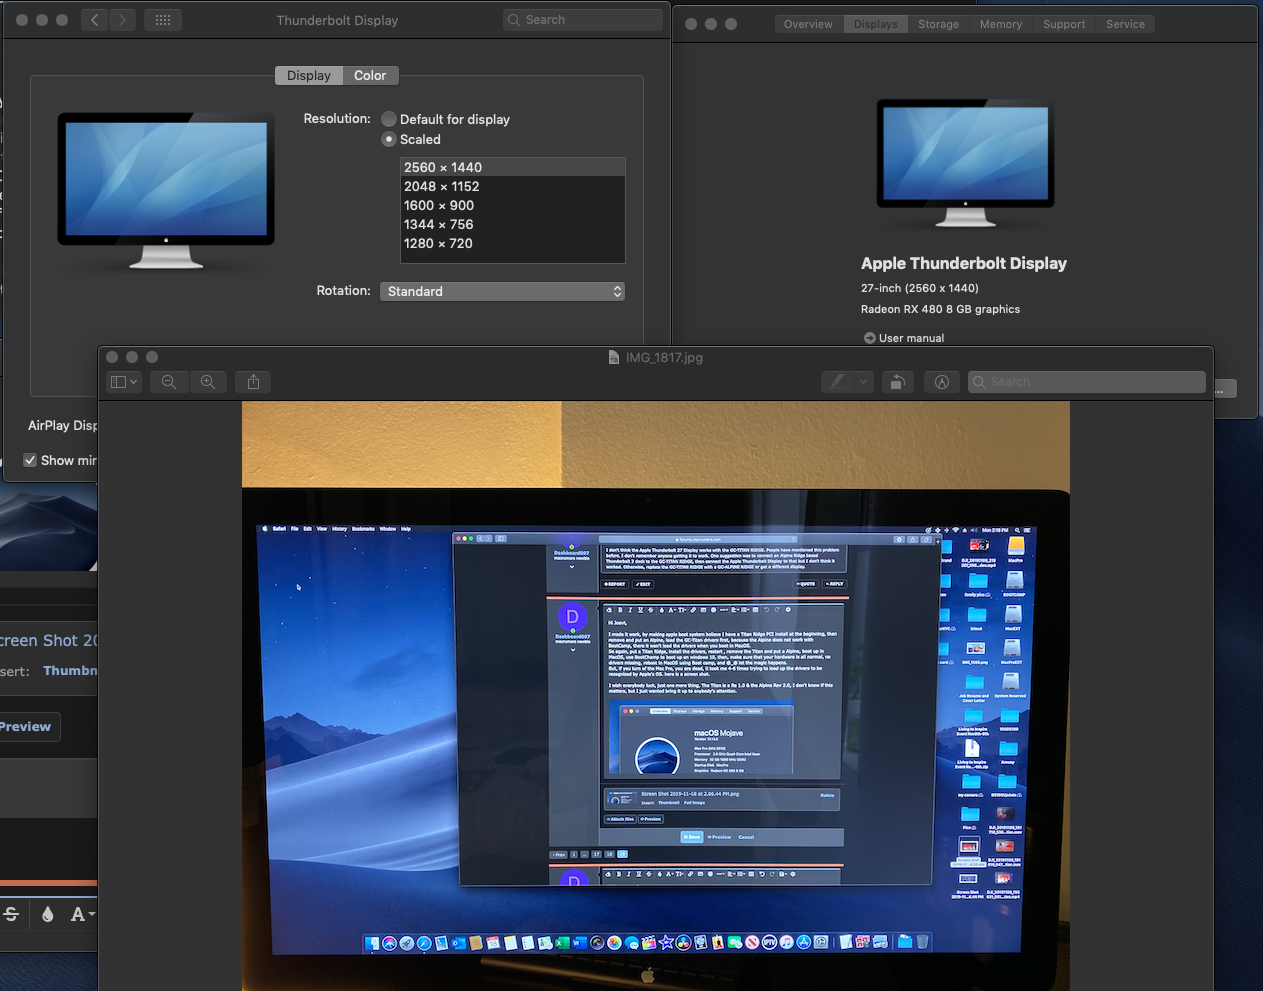The height and width of the screenshot is (991, 1263).
Task: Switch to the Color tab
Action: click(370, 76)
